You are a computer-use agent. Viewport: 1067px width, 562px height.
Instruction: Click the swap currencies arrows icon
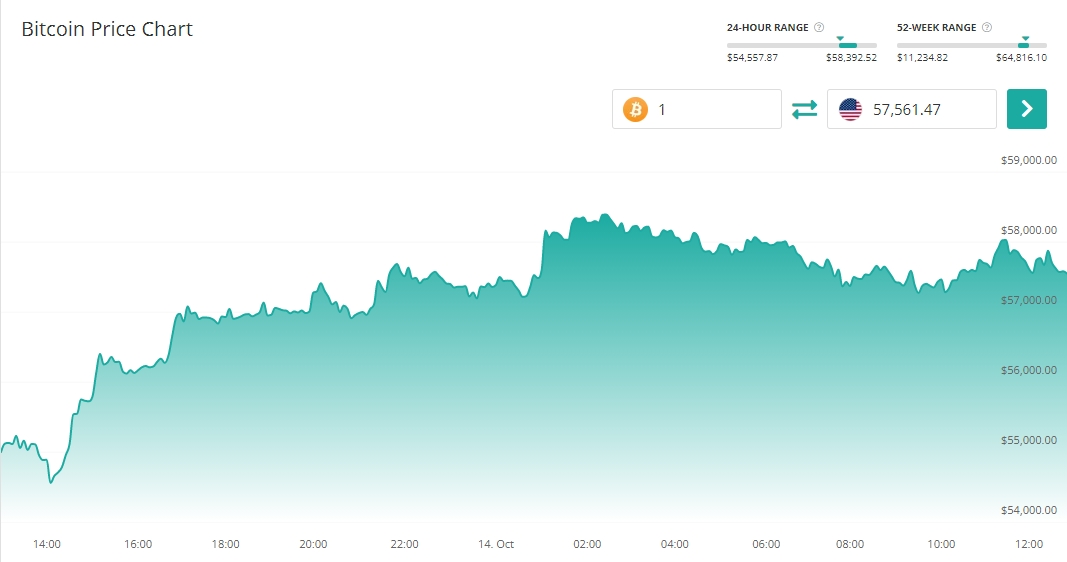pyautogui.click(x=805, y=109)
